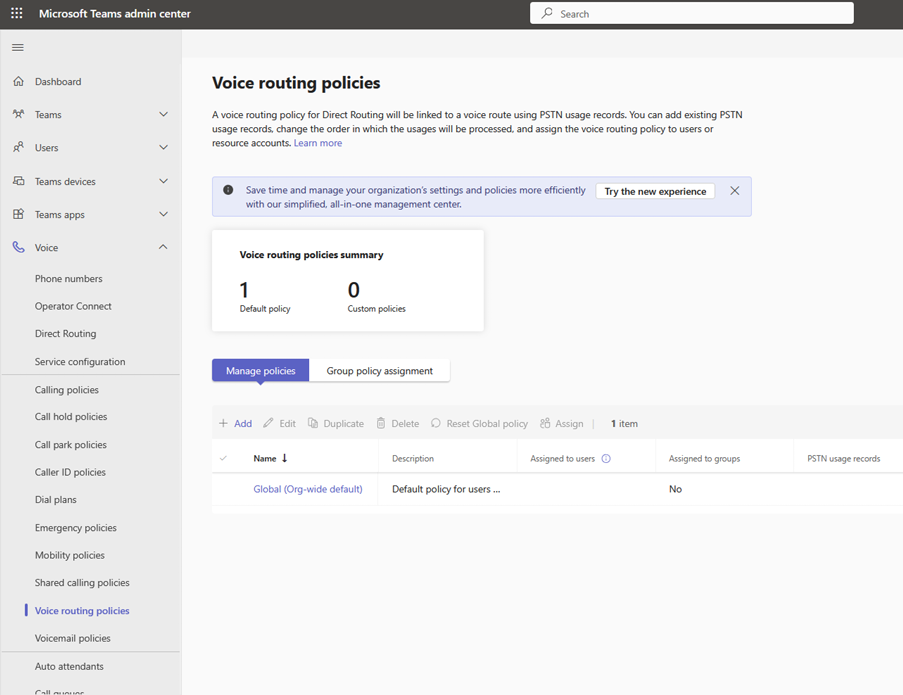903x695 pixels.
Task: Click the Teams devices icon
Action: point(18,181)
